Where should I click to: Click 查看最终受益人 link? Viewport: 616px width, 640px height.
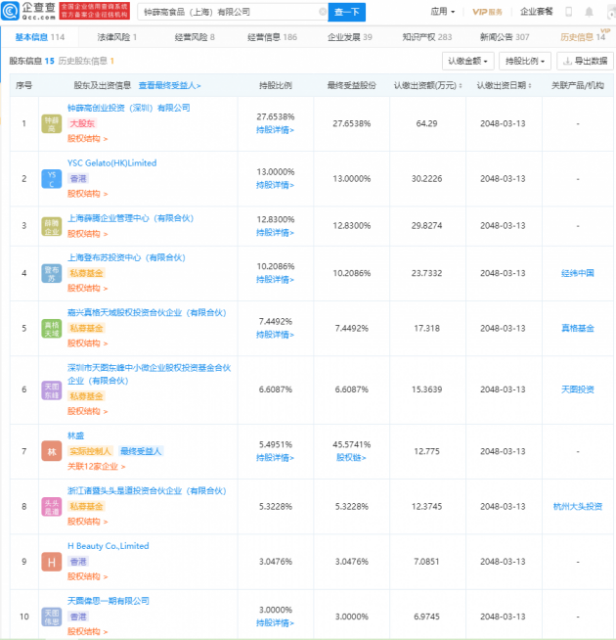coord(170,85)
